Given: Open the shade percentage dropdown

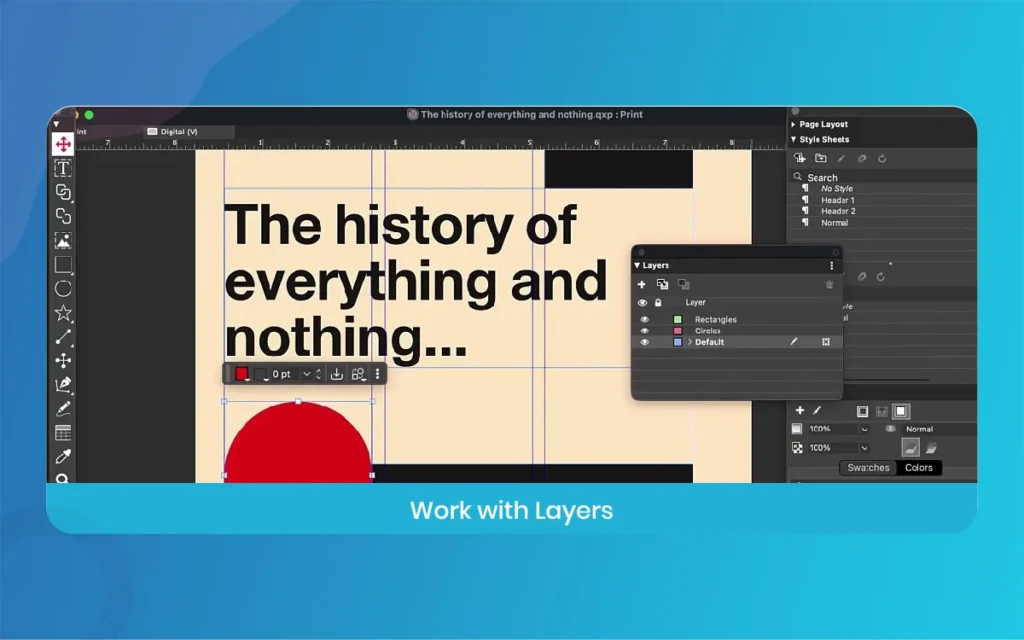Looking at the screenshot, I should (864, 429).
